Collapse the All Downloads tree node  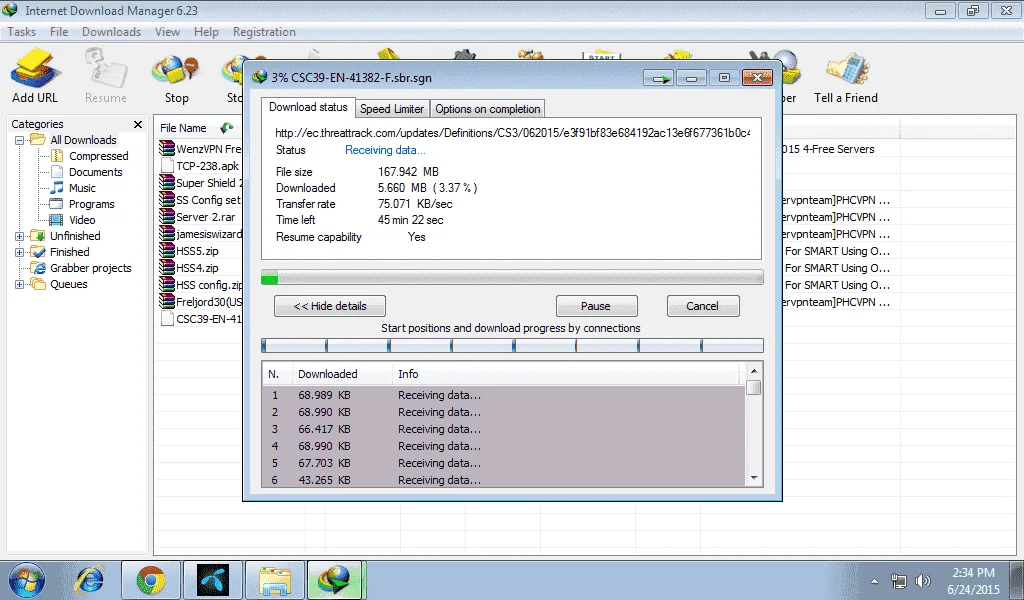tap(20, 140)
